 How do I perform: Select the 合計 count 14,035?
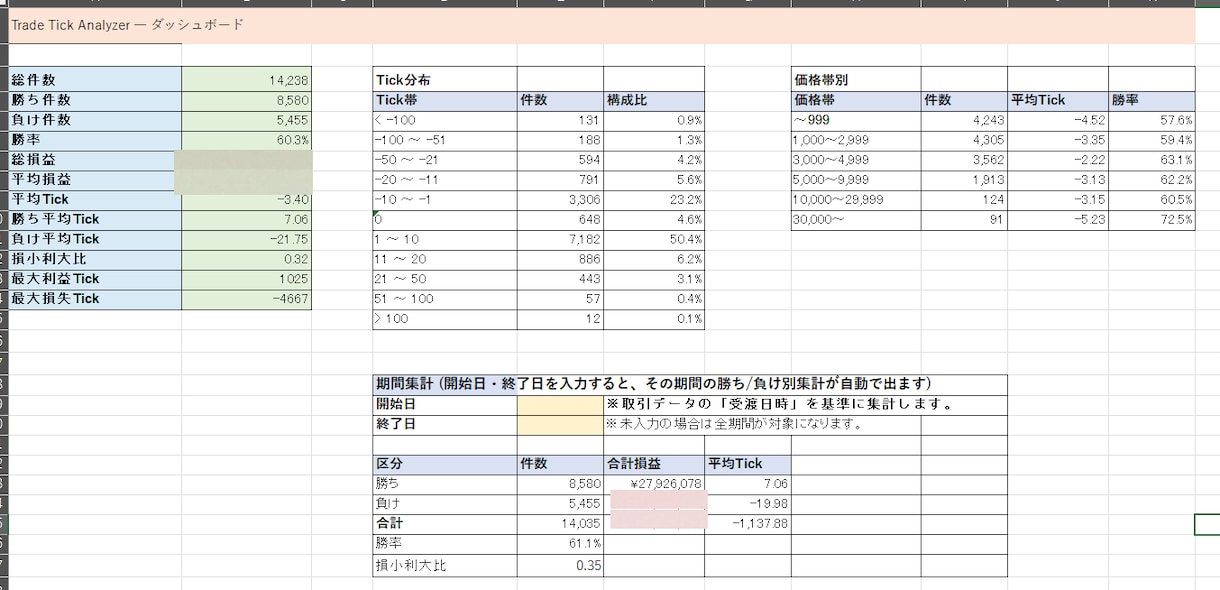click(560, 523)
